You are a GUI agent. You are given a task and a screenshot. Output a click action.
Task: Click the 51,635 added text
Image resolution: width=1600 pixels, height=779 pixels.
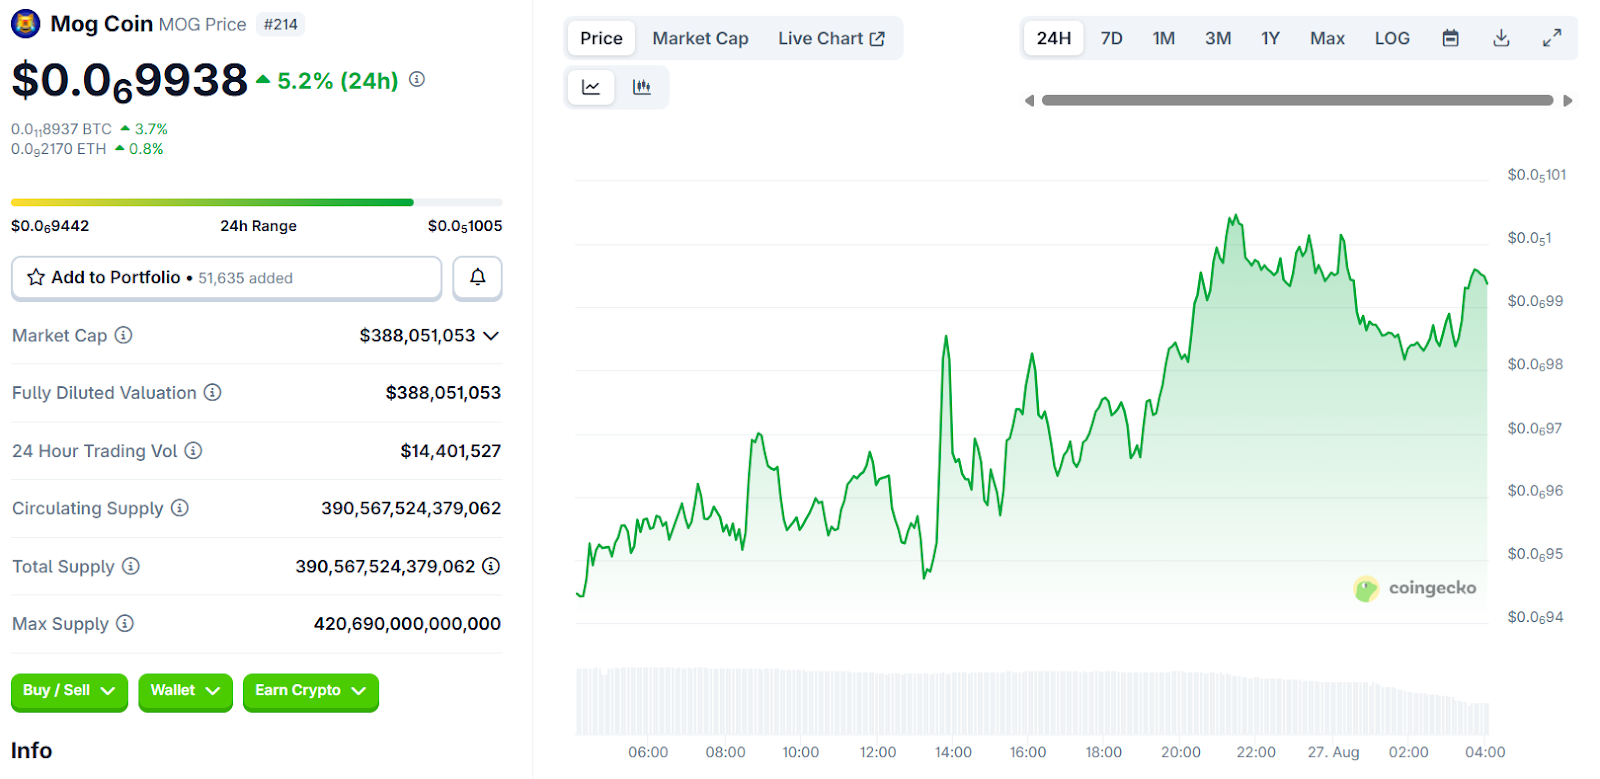[245, 278]
